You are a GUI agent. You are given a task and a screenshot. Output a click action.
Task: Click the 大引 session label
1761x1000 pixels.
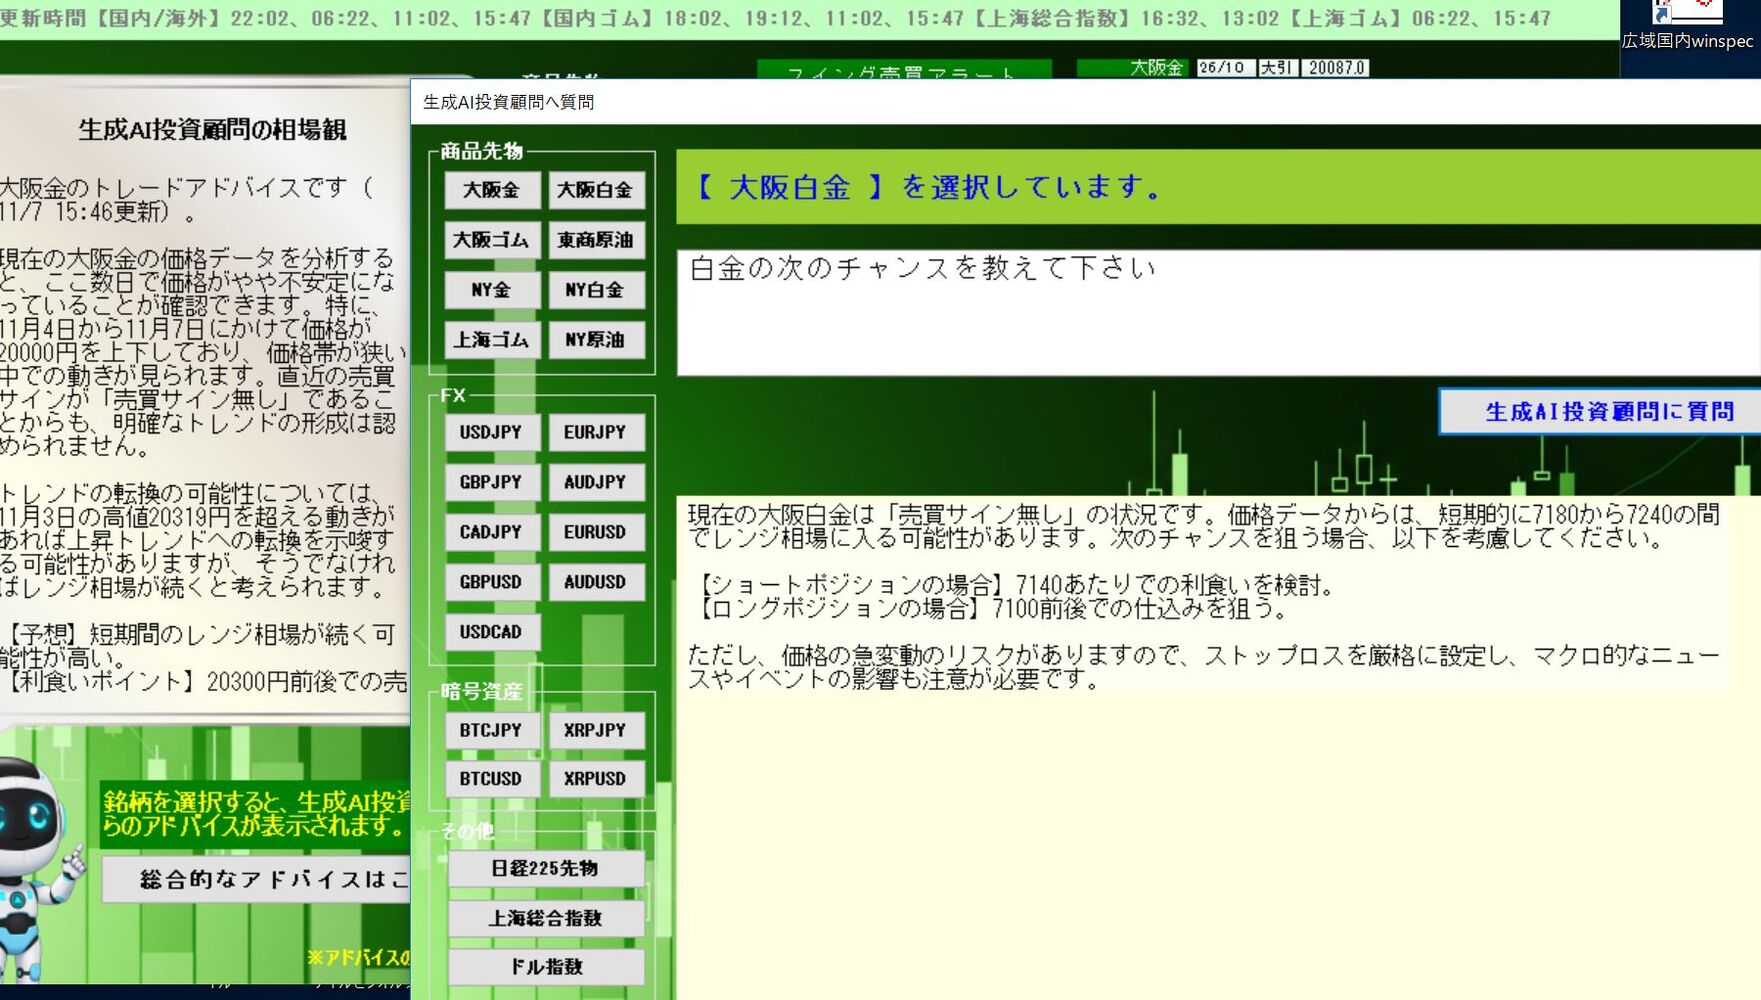[x=1276, y=67]
